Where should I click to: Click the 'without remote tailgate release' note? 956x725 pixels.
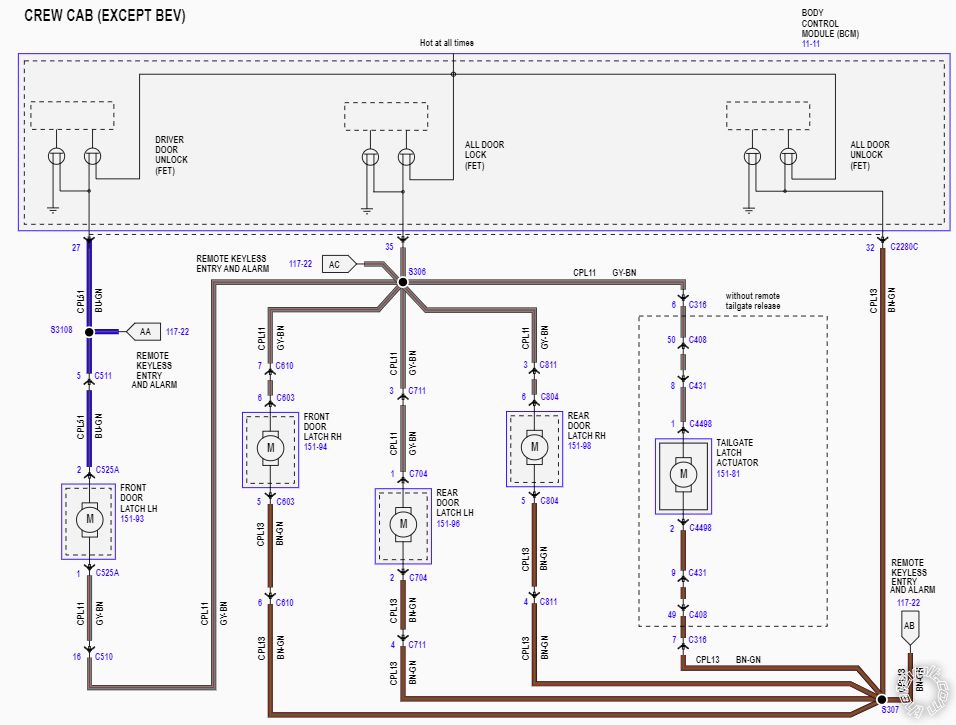(x=752, y=301)
